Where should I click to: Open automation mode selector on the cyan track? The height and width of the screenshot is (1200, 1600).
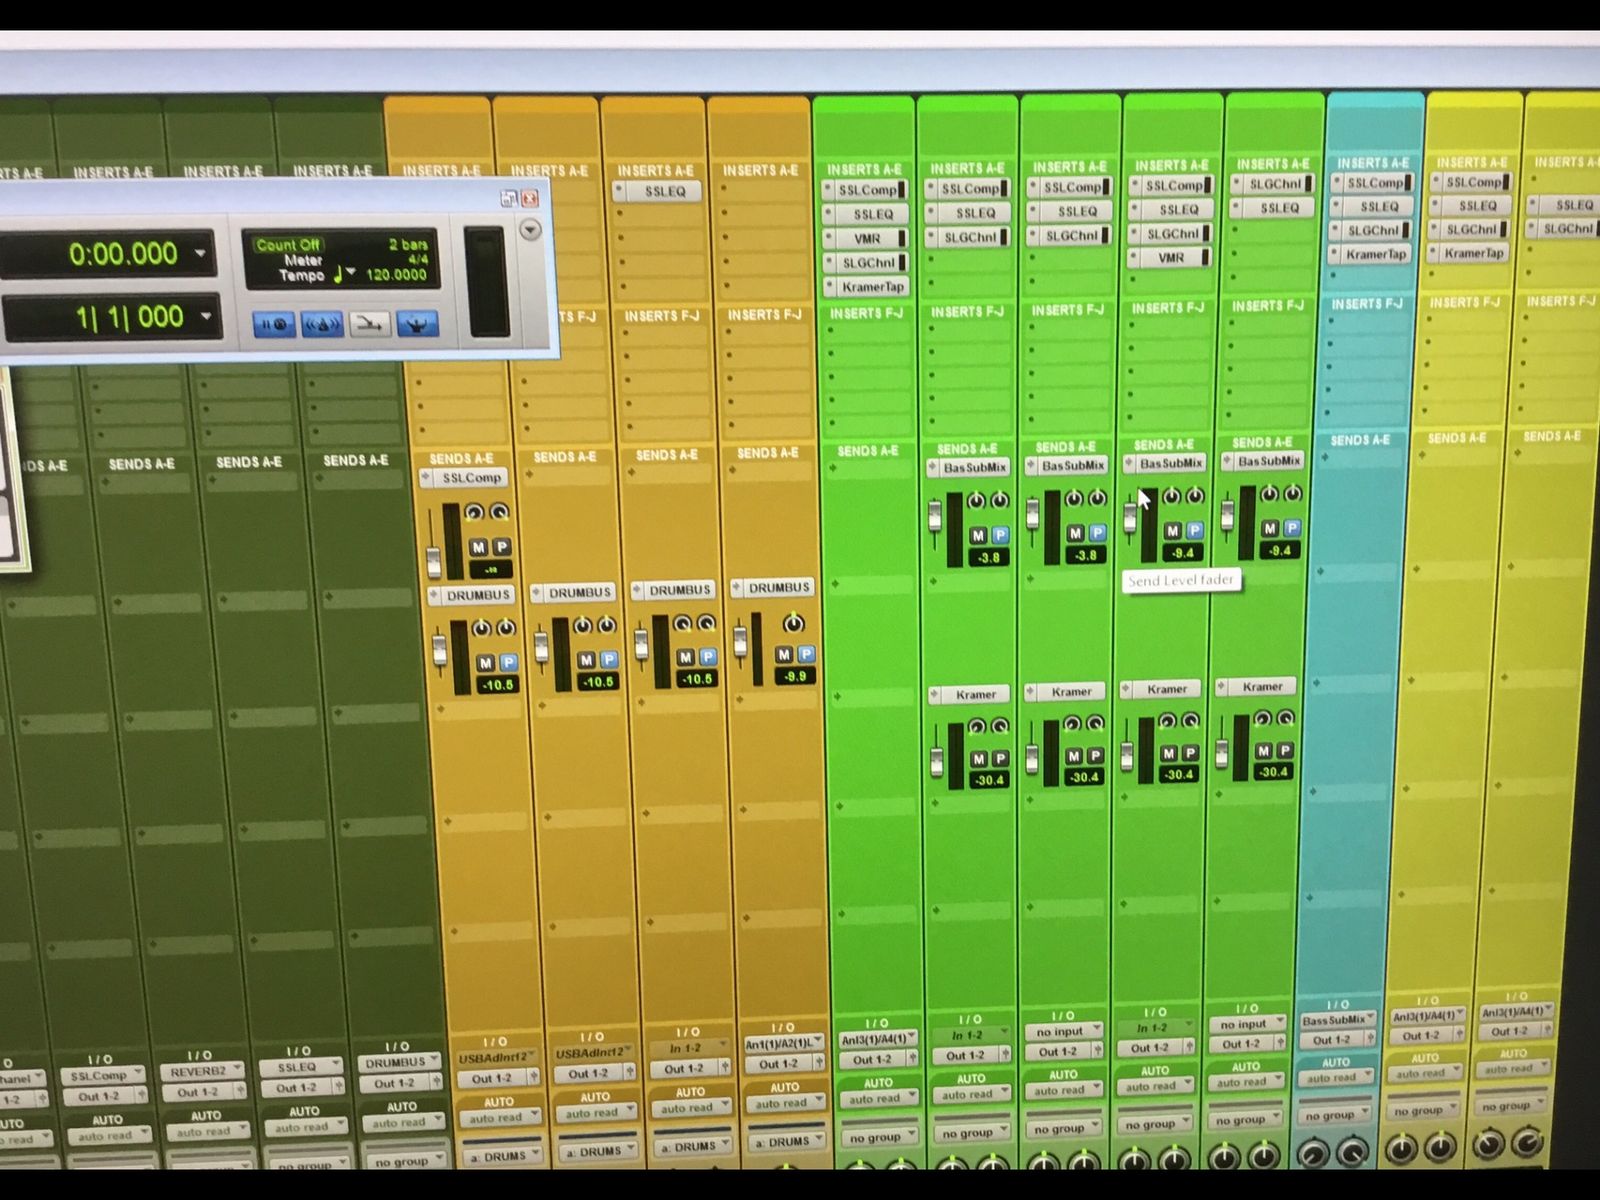[1334, 1078]
